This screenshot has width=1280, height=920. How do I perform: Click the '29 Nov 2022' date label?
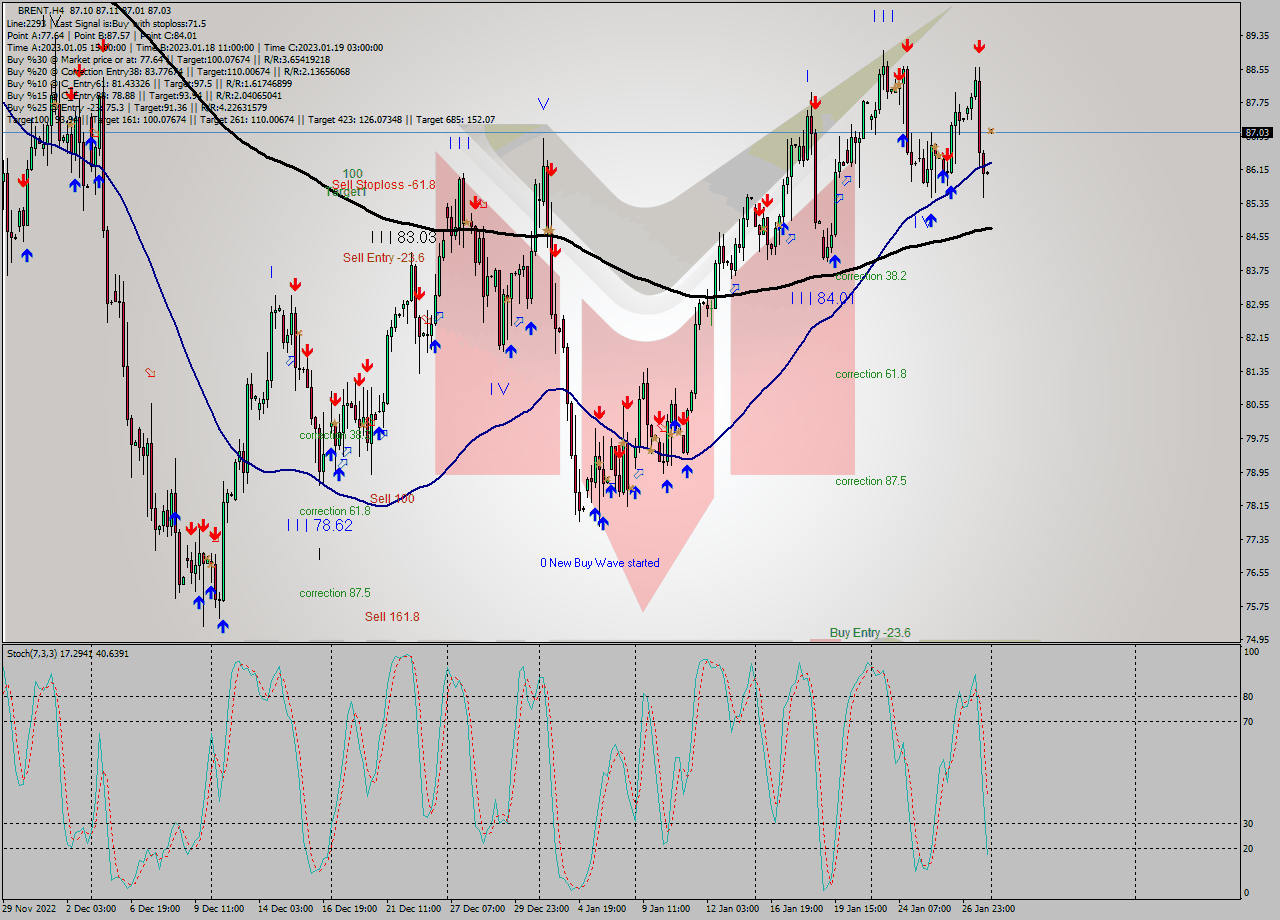[x=30, y=909]
